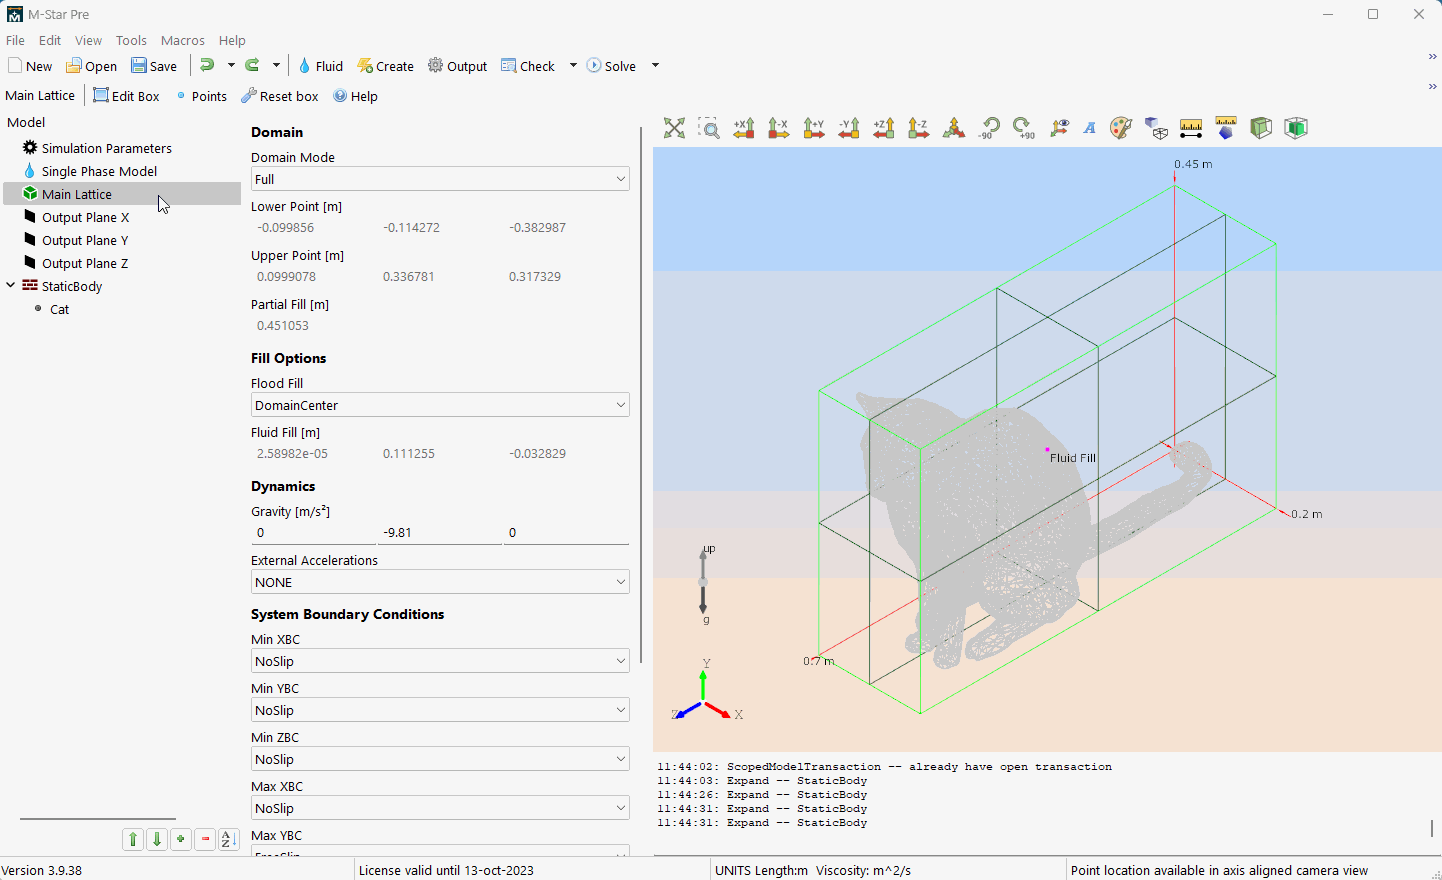Click the Open toolbar button
The height and width of the screenshot is (880, 1442).
(x=91, y=66)
